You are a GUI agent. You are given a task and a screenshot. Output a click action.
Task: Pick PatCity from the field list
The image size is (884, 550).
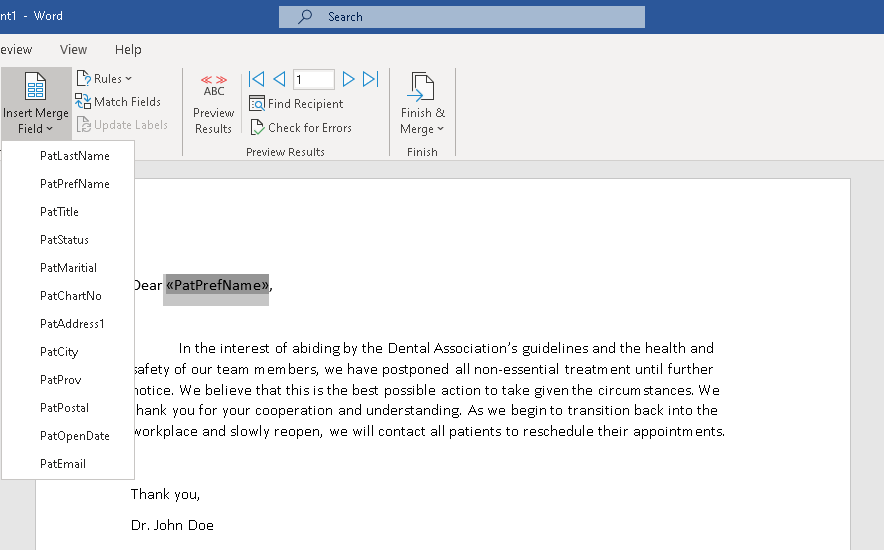pos(59,352)
